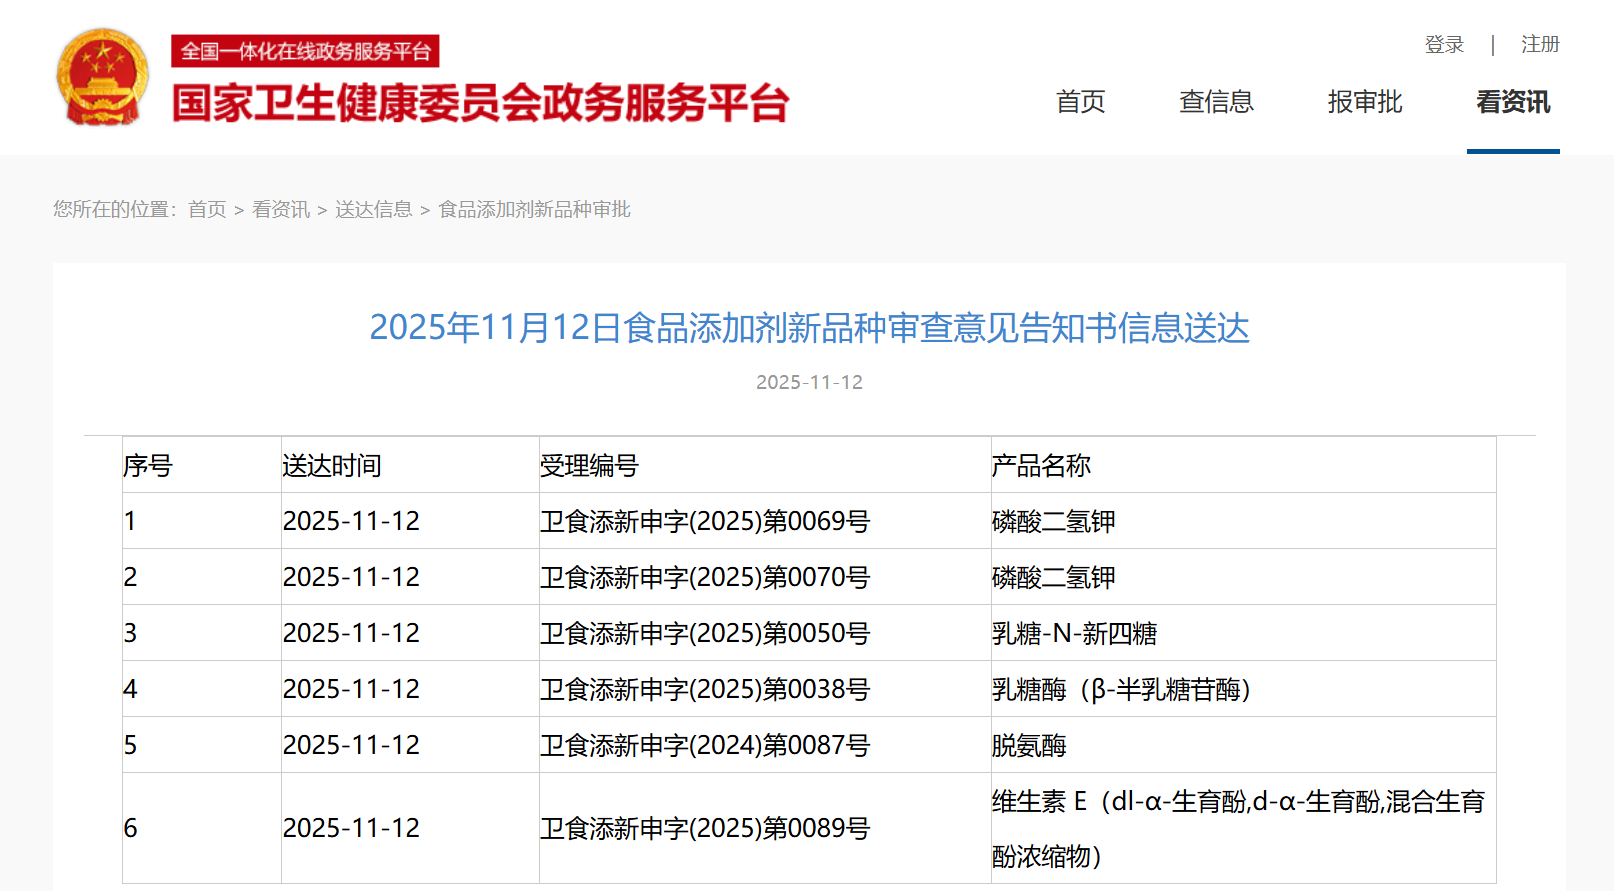The height and width of the screenshot is (891, 1614).
Task: Click 食品添加剂新品种审批 breadcrumb link
Action: 534,210
